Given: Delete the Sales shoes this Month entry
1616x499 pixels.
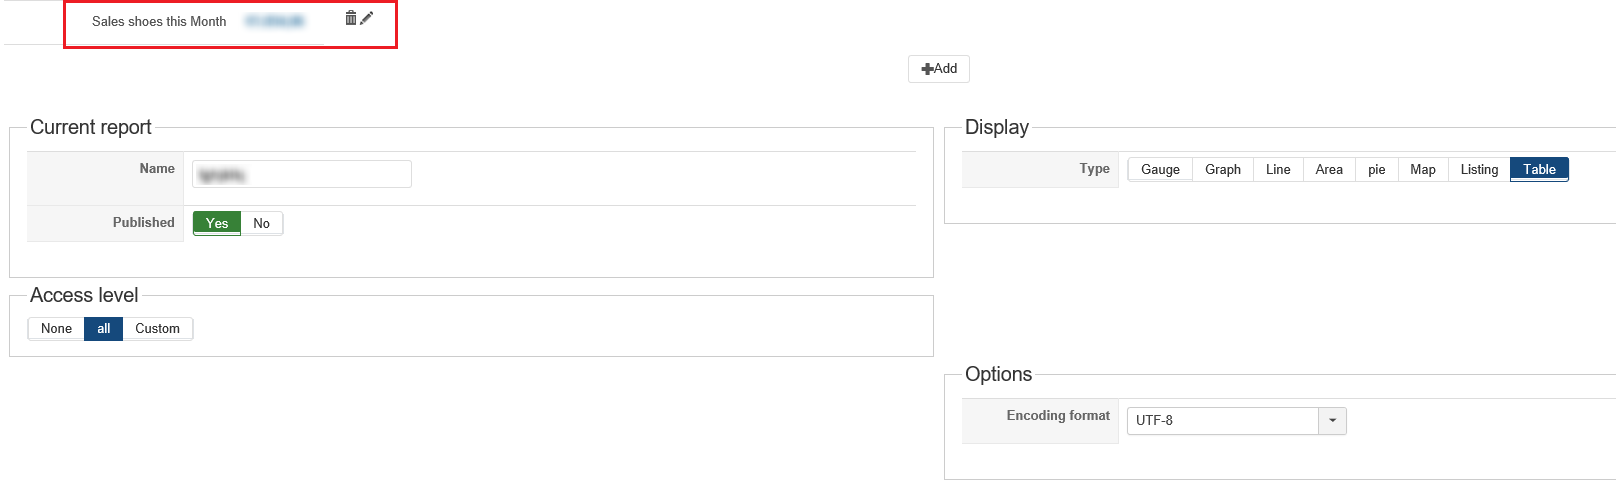Looking at the screenshot, I should point(351,18).
